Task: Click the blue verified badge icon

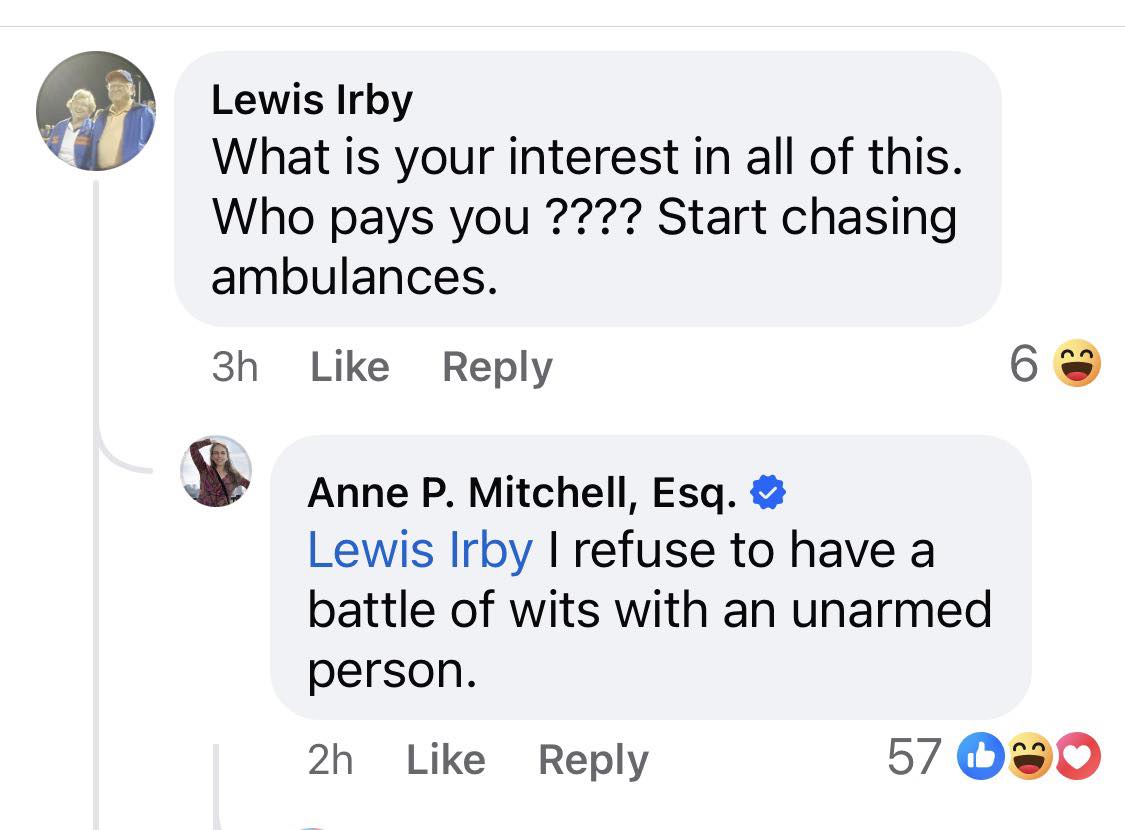Action: pyautogui.click(x=767, y=492)
